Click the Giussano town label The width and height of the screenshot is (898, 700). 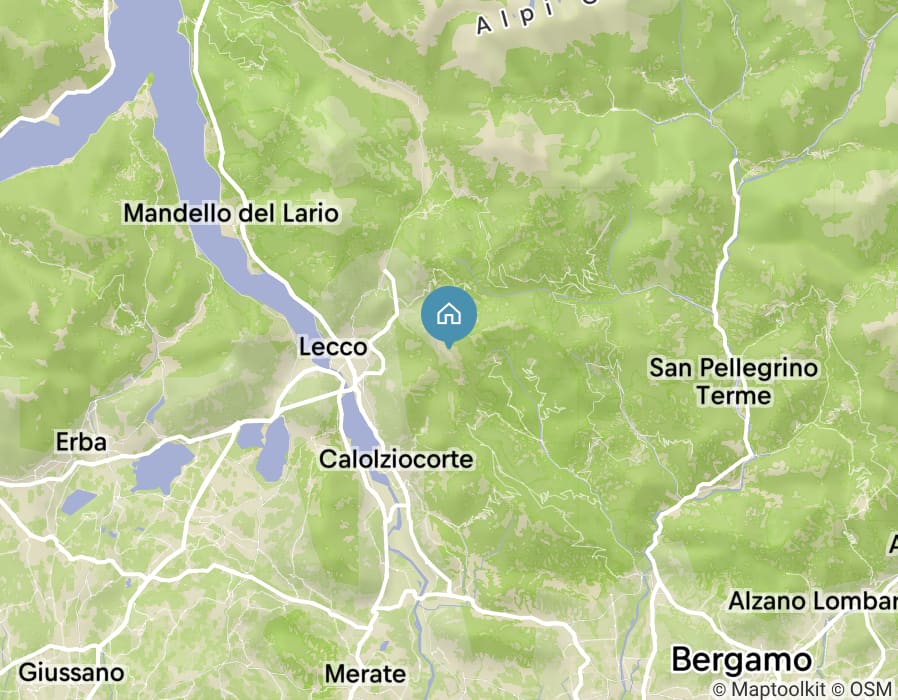(x=71, y=673)
